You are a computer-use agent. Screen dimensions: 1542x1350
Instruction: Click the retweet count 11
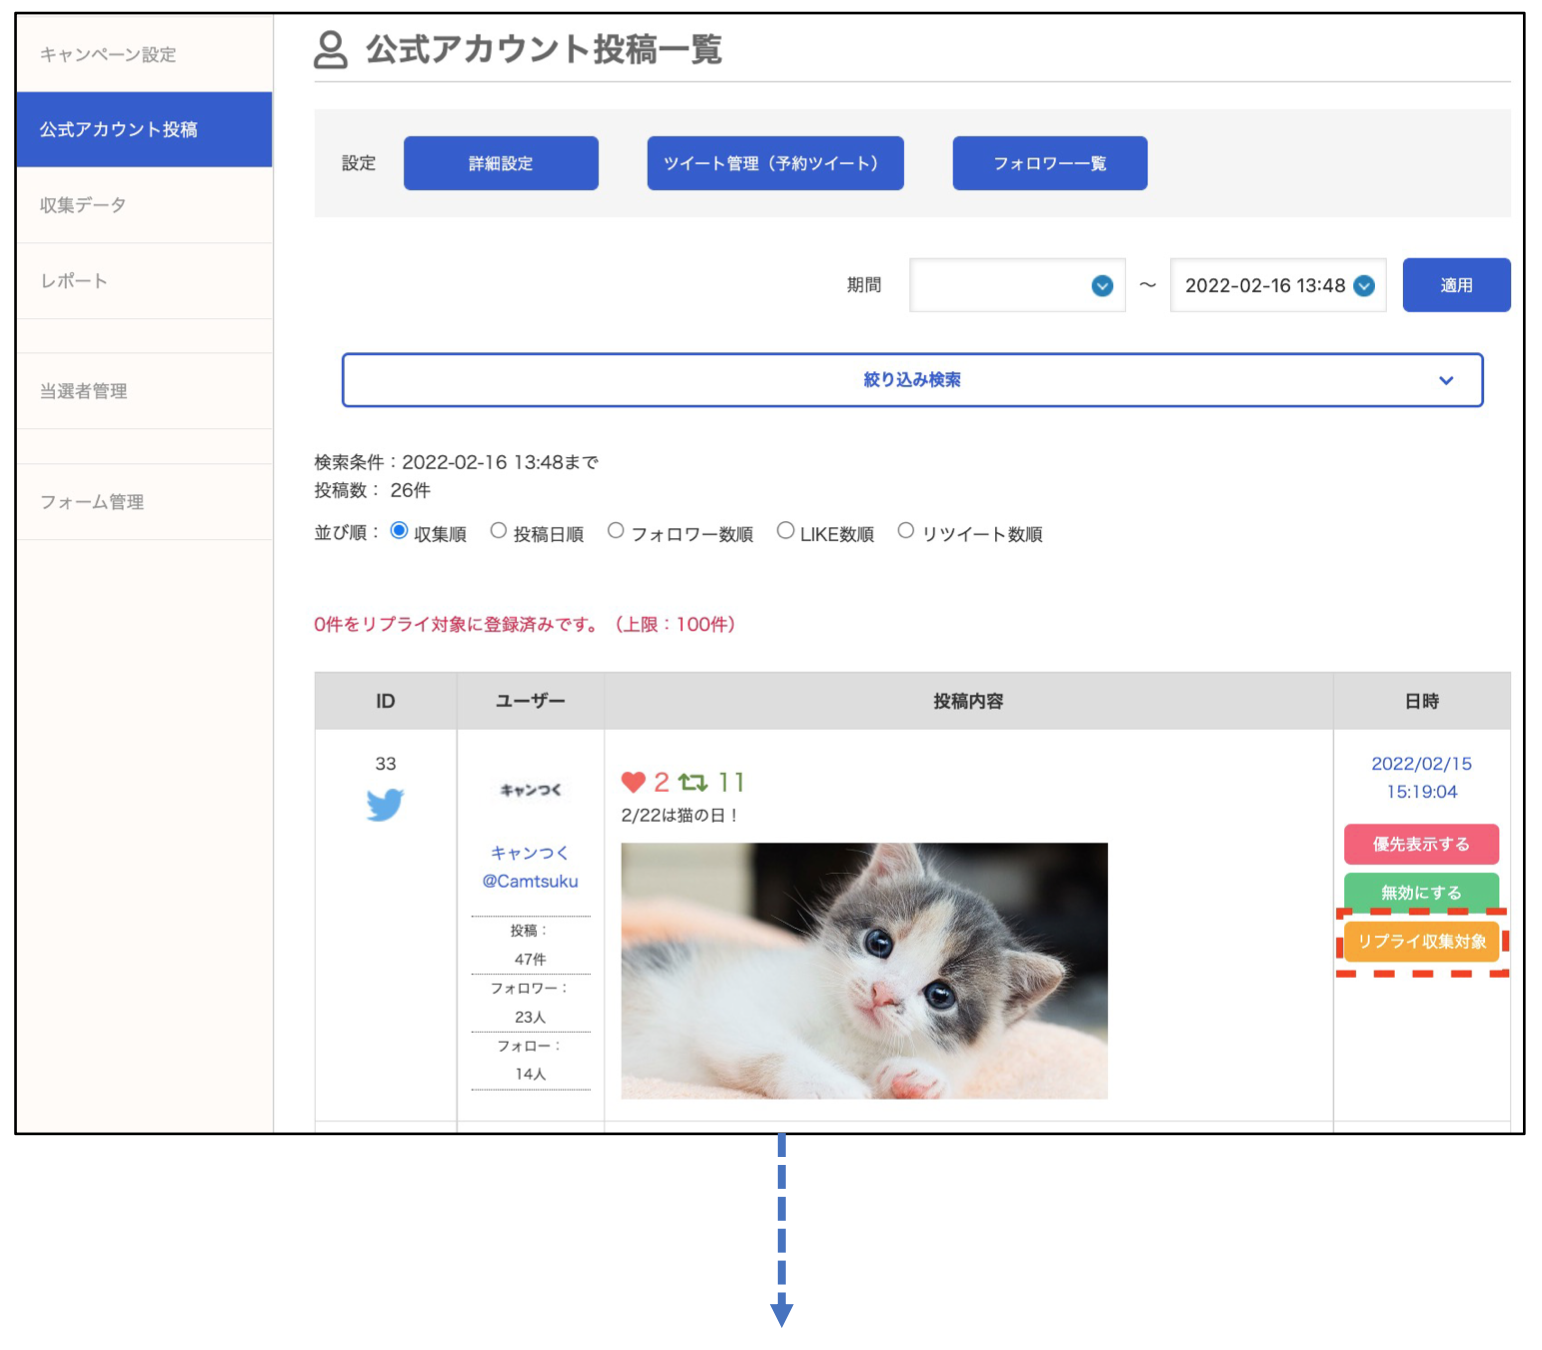click(731, 782)
